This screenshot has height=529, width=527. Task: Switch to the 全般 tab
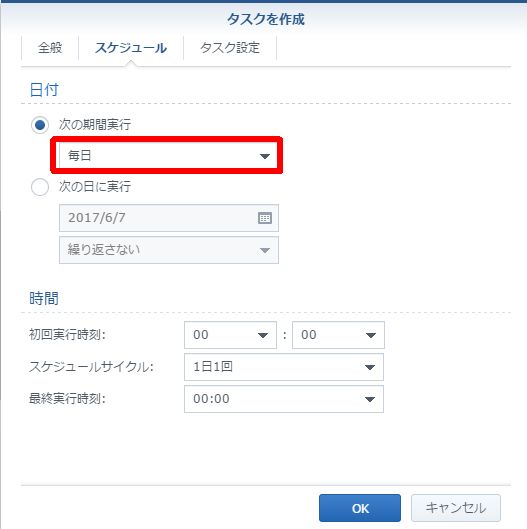pyautogui.click(x=50, y=48)
